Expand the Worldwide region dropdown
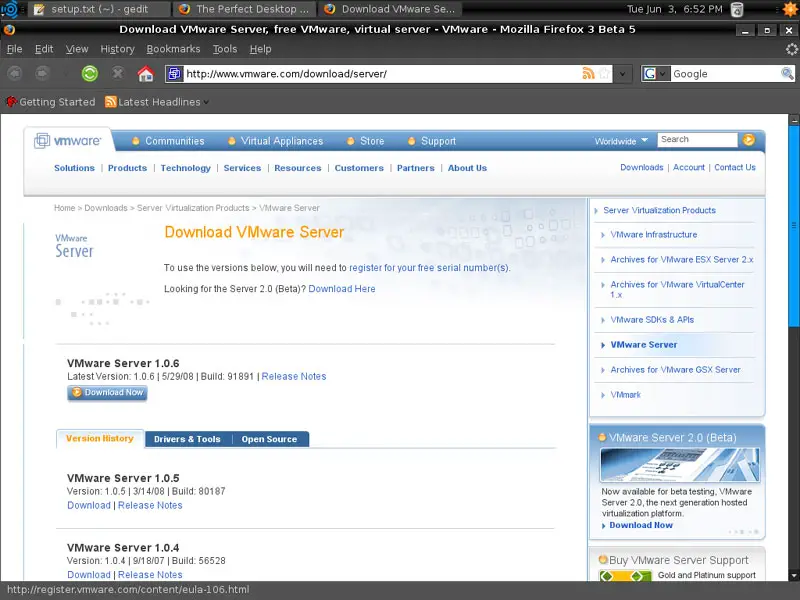This screenshot has height=600, width=800. [x=620, y=141]
